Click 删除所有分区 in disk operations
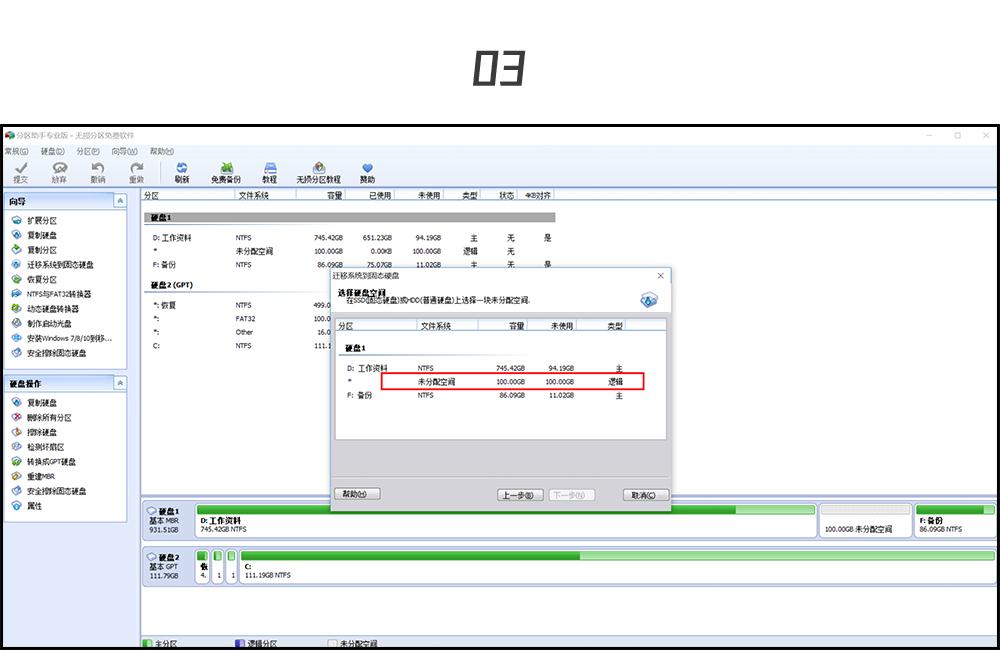This screenshot has height=650, width=1000. [42, 417]
